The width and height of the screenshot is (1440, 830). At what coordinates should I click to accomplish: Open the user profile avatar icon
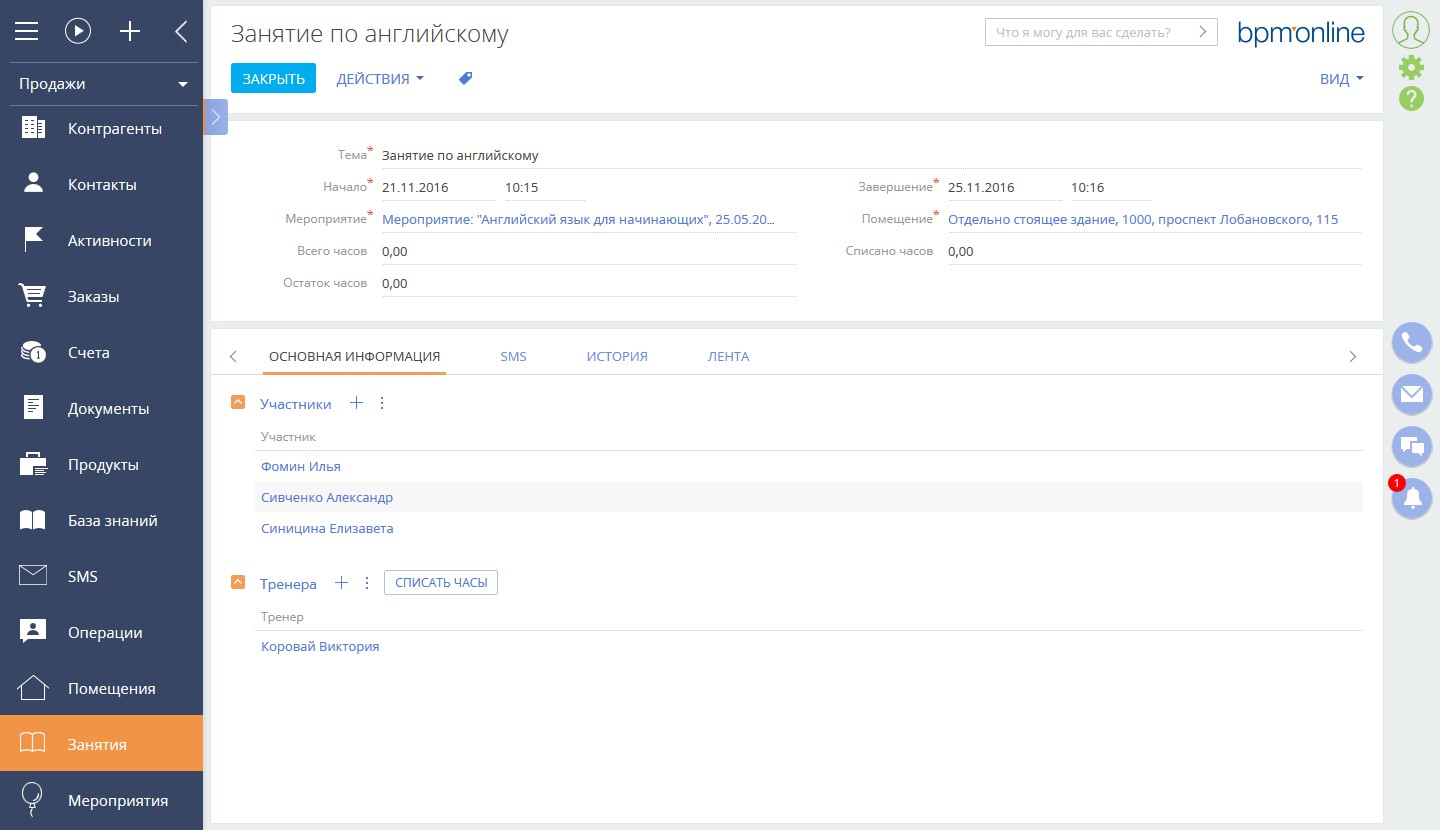coord(1411,28)
